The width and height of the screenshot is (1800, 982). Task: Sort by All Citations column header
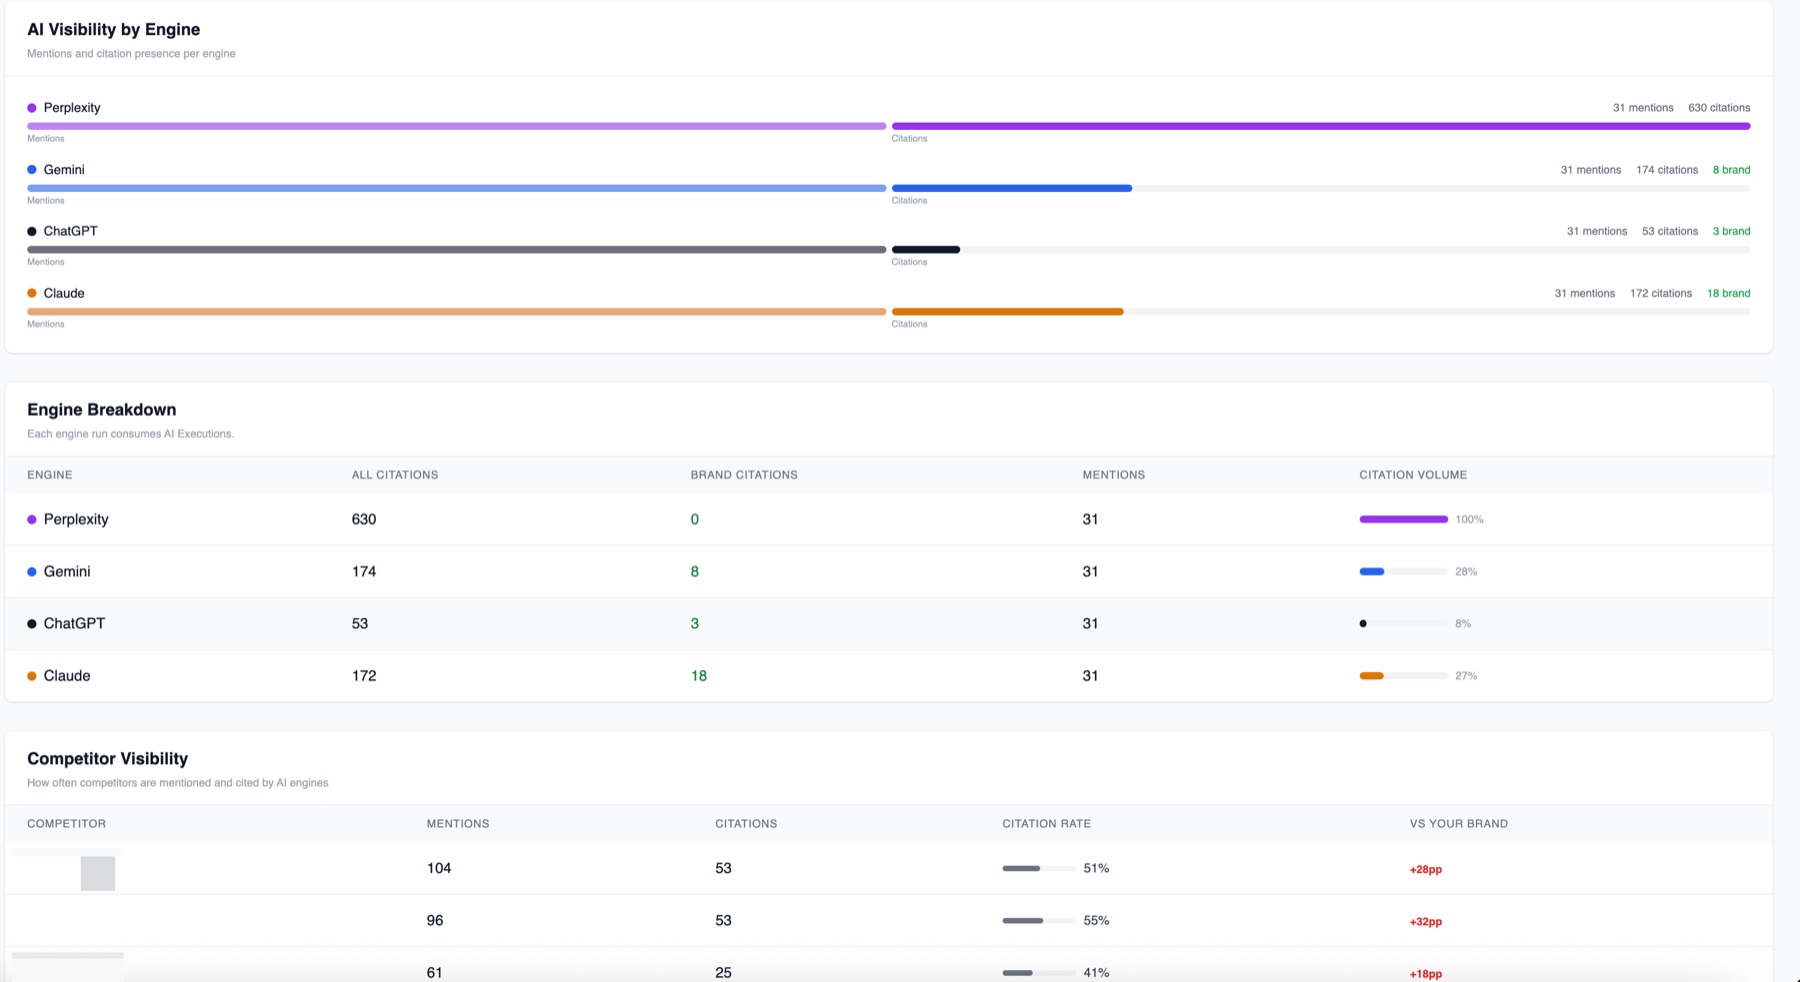(x=395, y=475)
